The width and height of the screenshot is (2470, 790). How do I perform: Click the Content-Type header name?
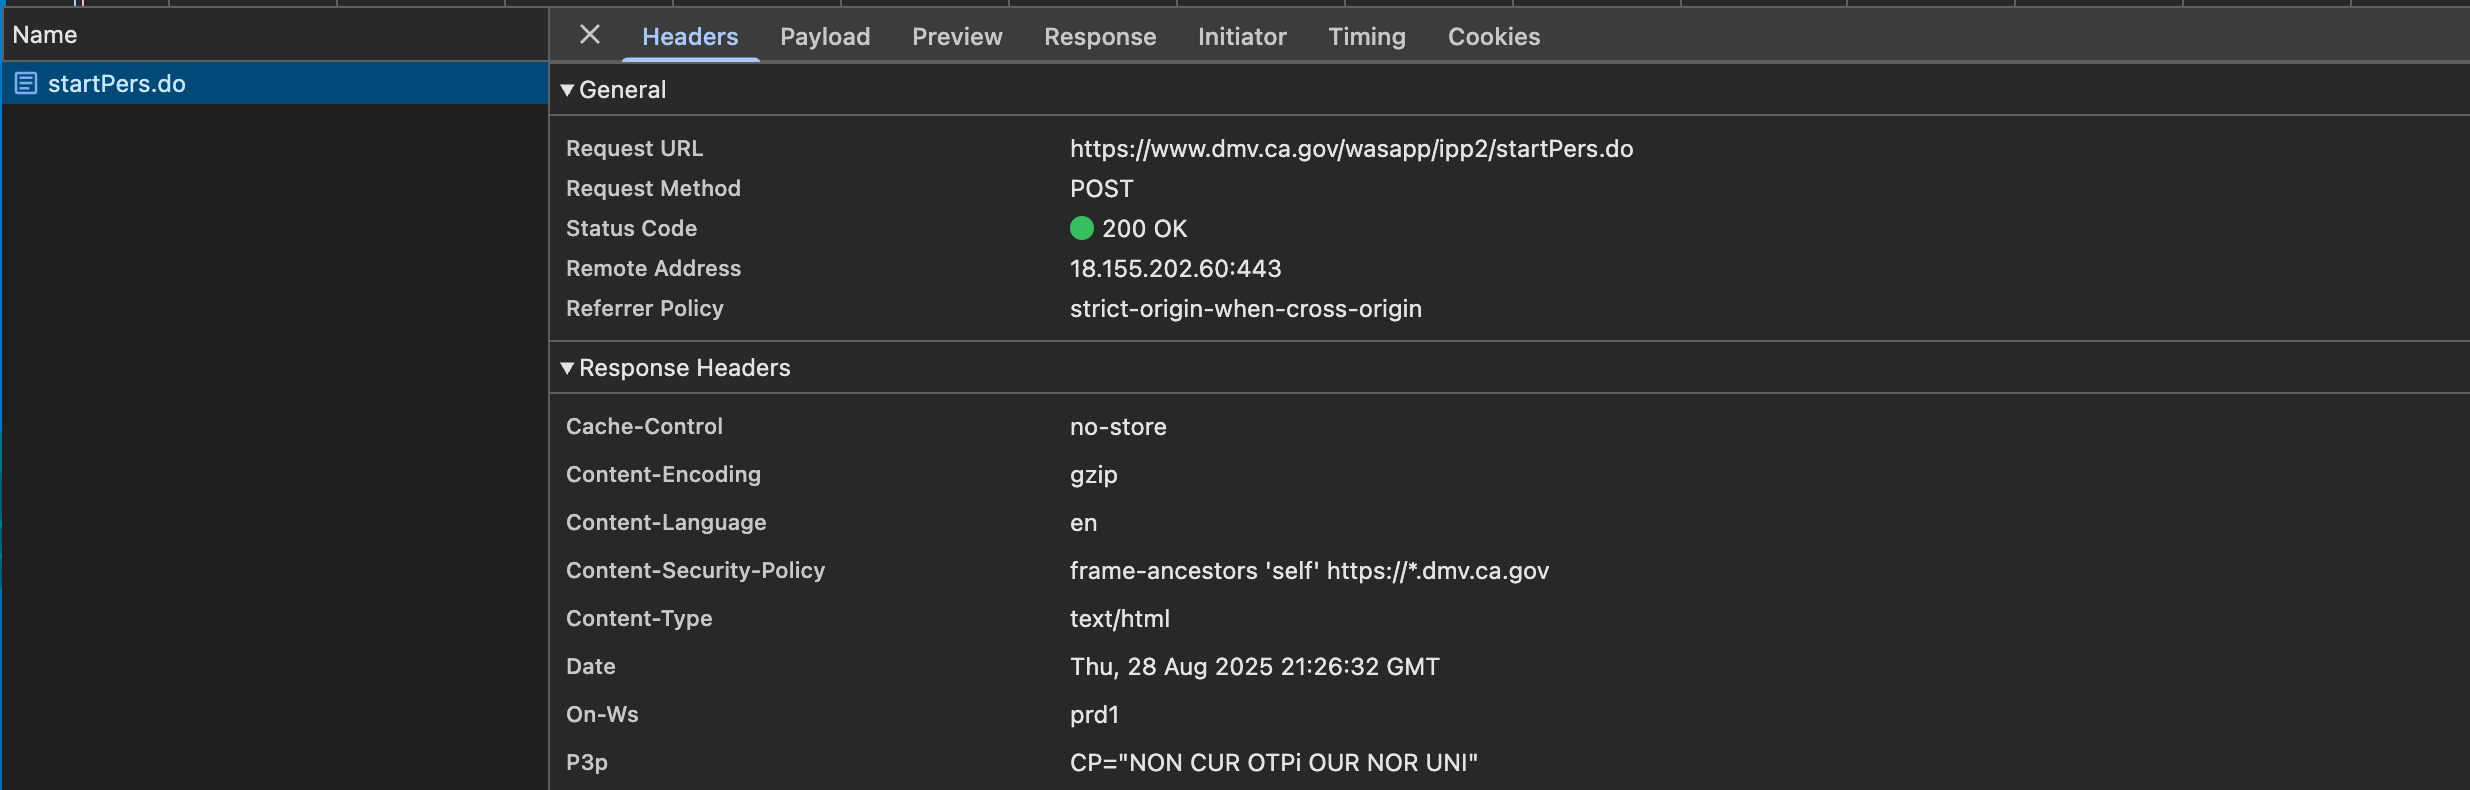[x=639, y=619]
